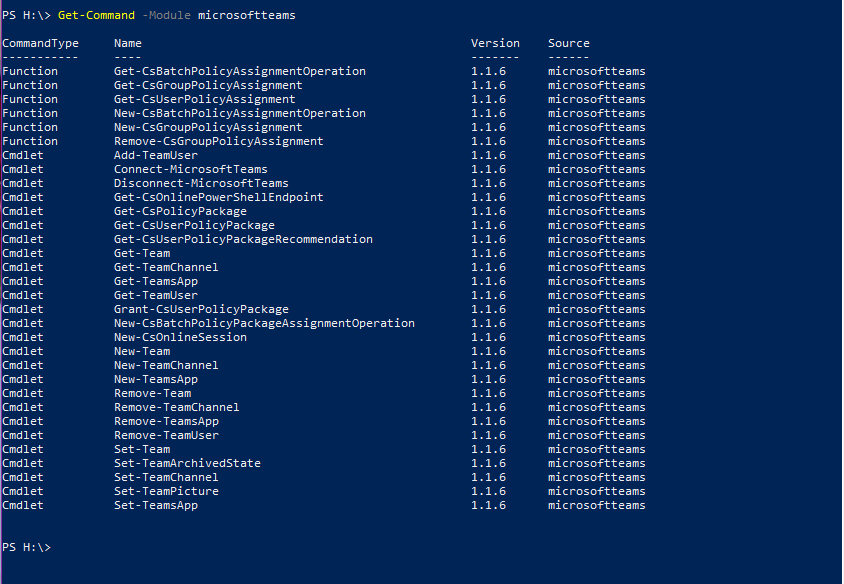The image size is (844, 584).
Task: Click the microsoftteams module argument
Action: point(247,15)
